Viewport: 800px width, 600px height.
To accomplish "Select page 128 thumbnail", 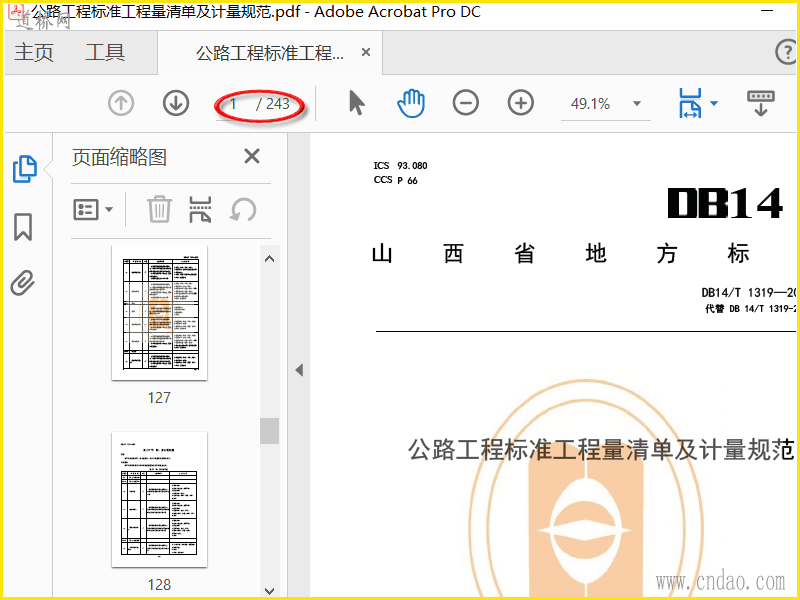I will pos(159,499).
